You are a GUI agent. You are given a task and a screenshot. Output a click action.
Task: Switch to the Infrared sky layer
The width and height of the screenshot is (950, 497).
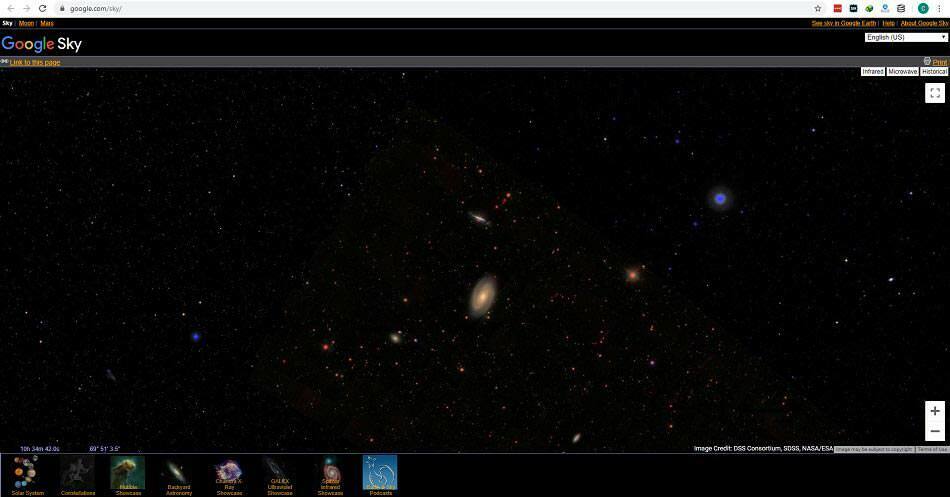click(x=872, y=72)
